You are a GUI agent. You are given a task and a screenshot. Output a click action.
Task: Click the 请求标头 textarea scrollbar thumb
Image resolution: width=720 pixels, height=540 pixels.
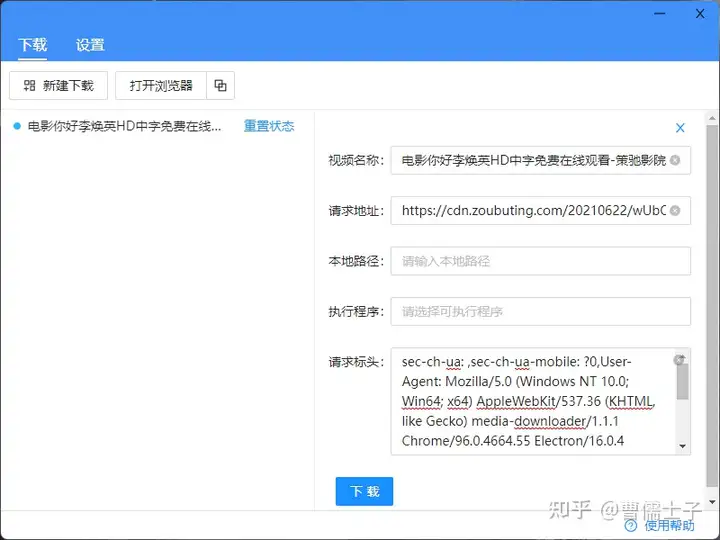tap(683, 382)
